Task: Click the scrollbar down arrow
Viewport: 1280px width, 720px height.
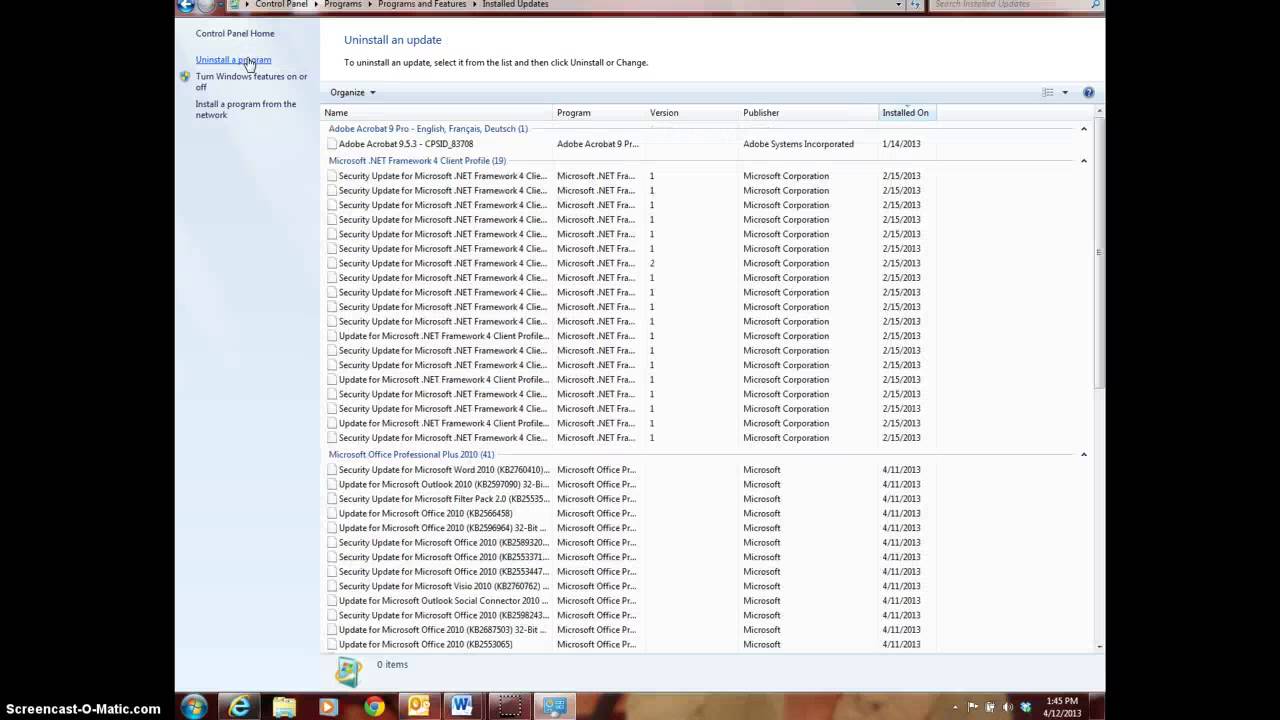Action: [x=1100, y=647]
